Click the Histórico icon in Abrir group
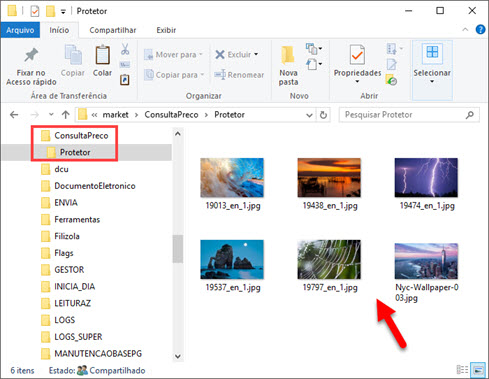Screen dimensions: 489x379 tap(391, 80)
